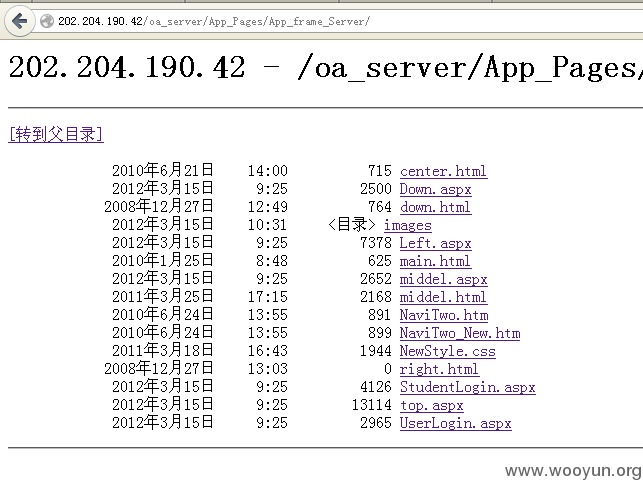This screenshot has height=480, width=643.
Task: Click the time 14:00
Action: pos(267,171)
